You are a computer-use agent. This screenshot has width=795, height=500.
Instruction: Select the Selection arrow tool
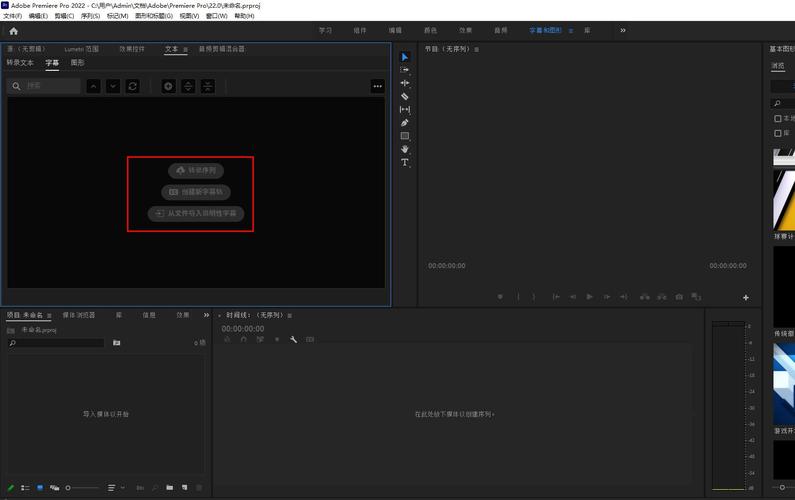tap(405, 57)
